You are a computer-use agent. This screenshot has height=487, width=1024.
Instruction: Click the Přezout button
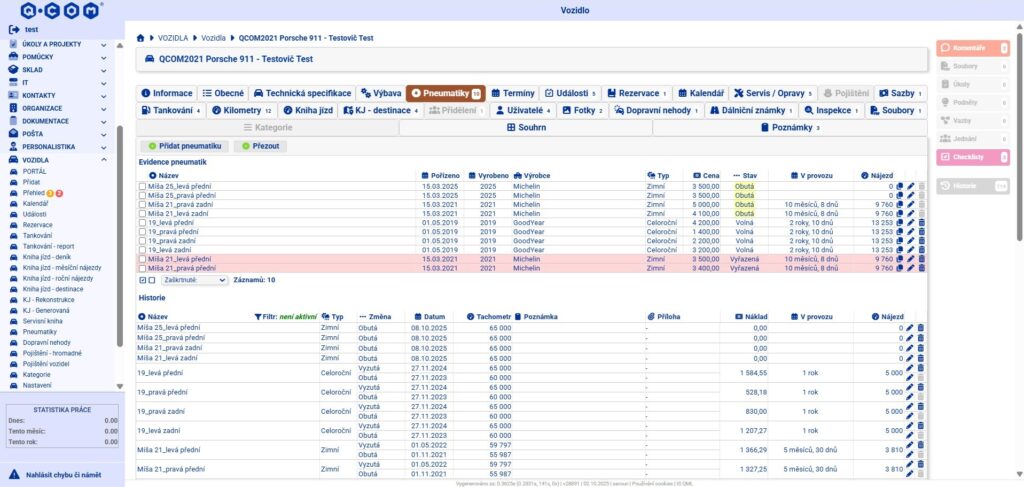259,146
